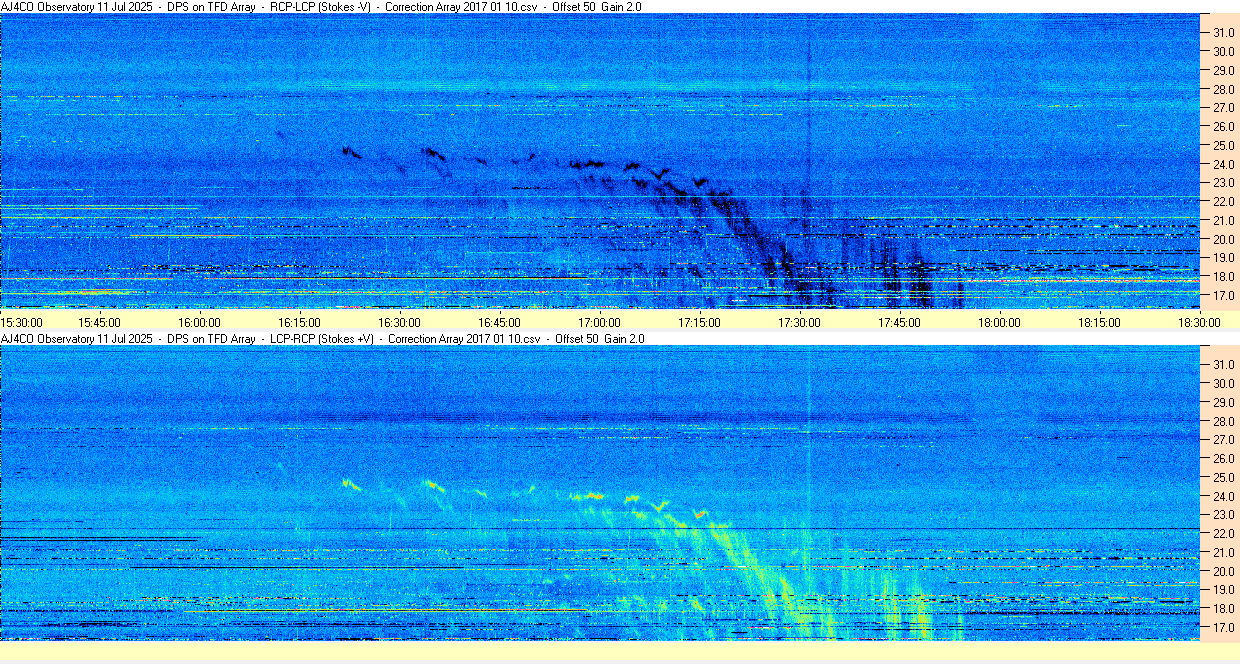Image resolution: width=1240 pixels, height=664 pixels.
Task: Select the 15:30:00 time axis label
Action: pos(21,322)
